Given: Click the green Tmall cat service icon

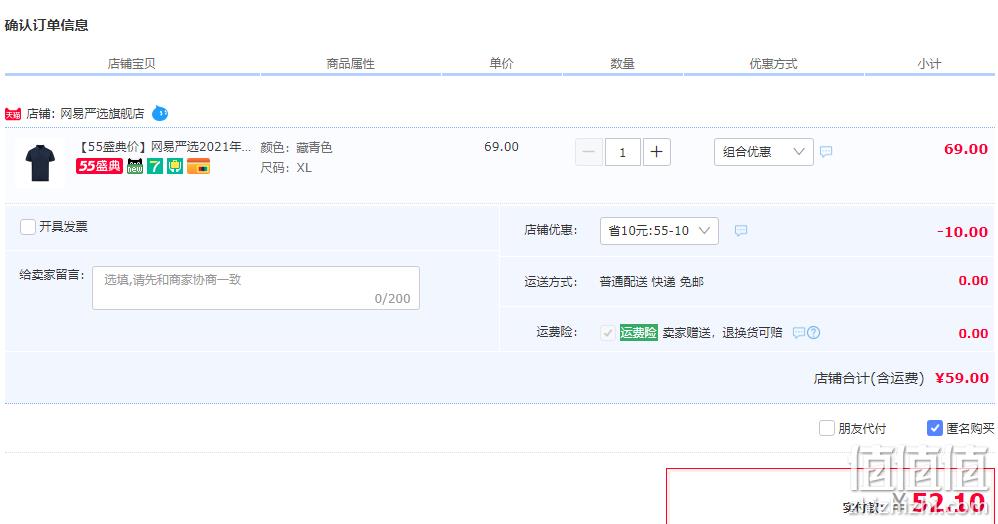Looking at the screenshot, I should (135, 166).
